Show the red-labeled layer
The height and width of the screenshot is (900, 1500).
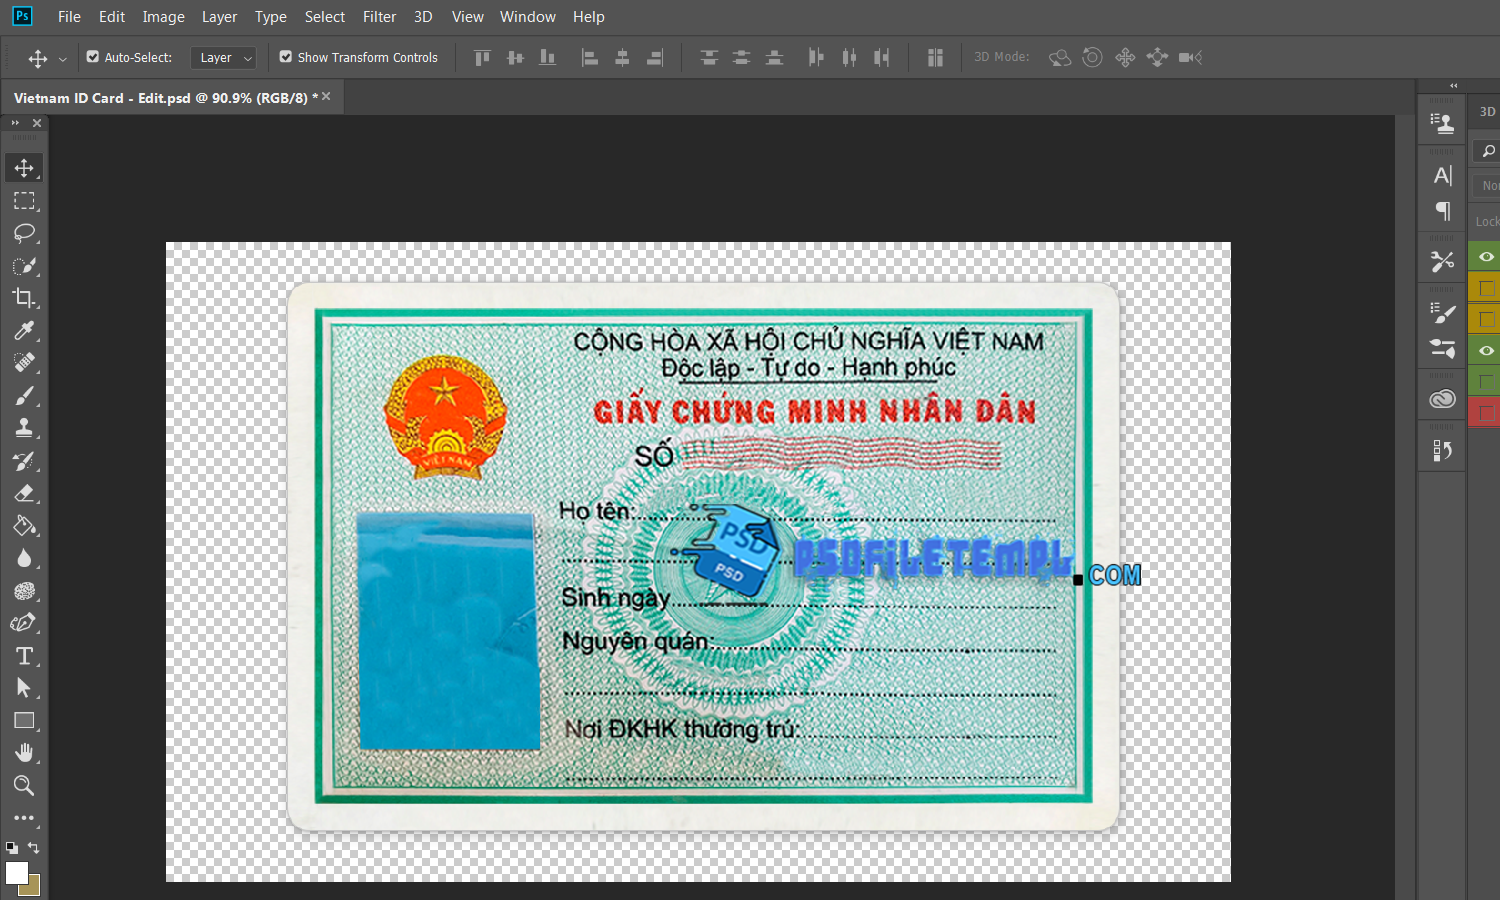coord(1486,413)
